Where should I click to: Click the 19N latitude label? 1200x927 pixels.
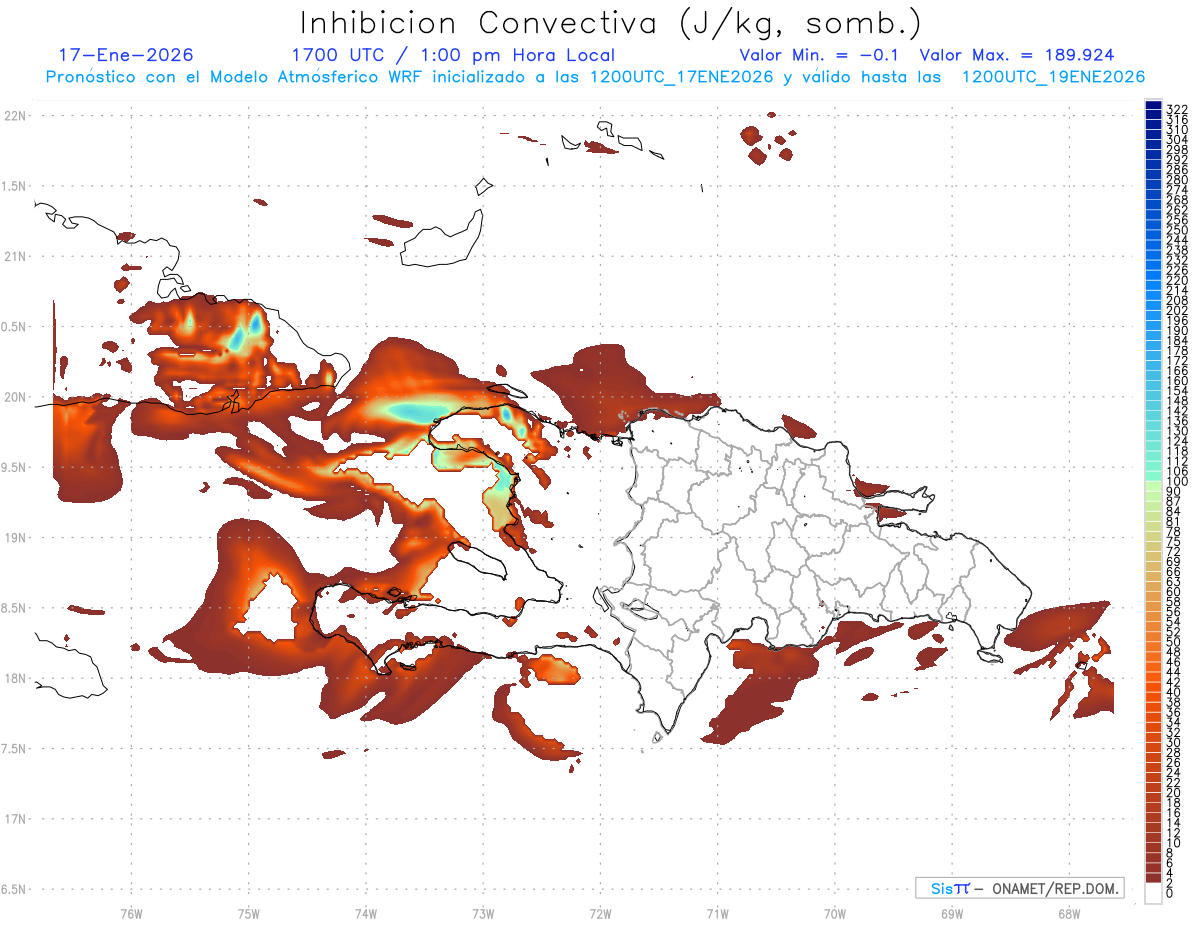pyautogui.click(x=17, y=537)
